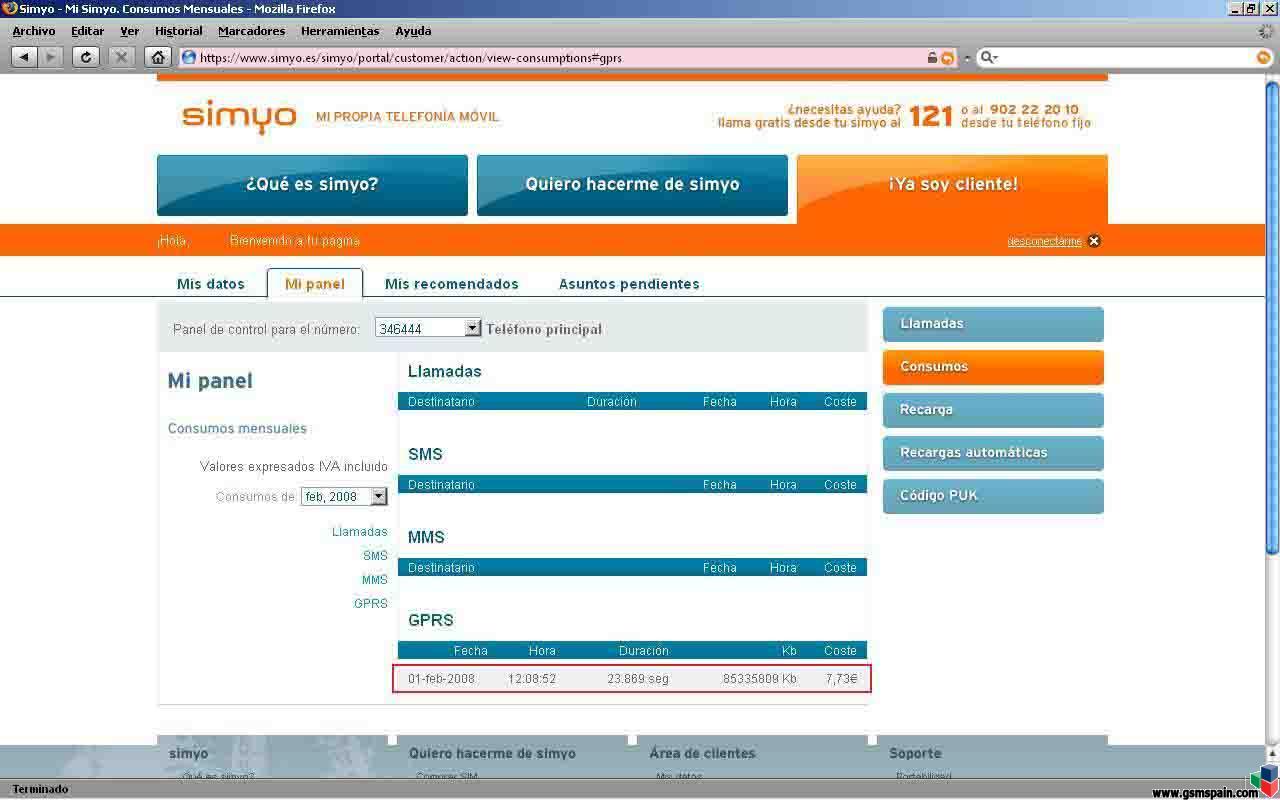The image size is (1280, 800).
Task: Click the GPRS time 12:08:52
Action: pyautogui.click(x=532, y=679)
